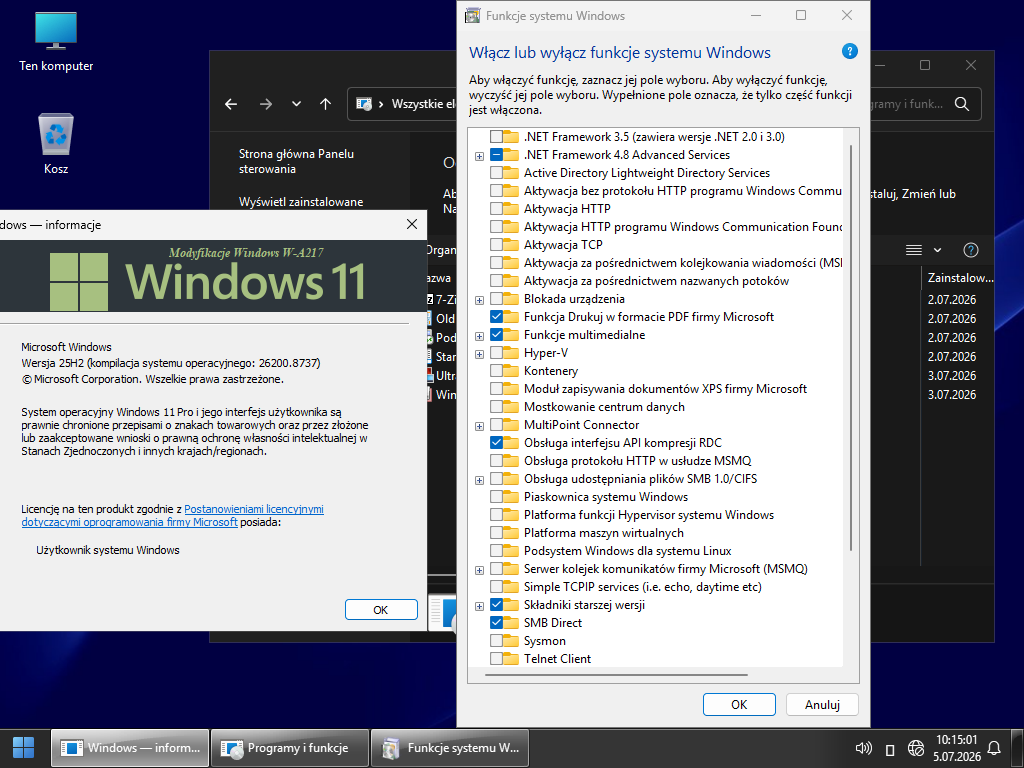Click folder icon of Sysmon row
The height and width of the screenshot is (768, 1024).
(511, 641)
